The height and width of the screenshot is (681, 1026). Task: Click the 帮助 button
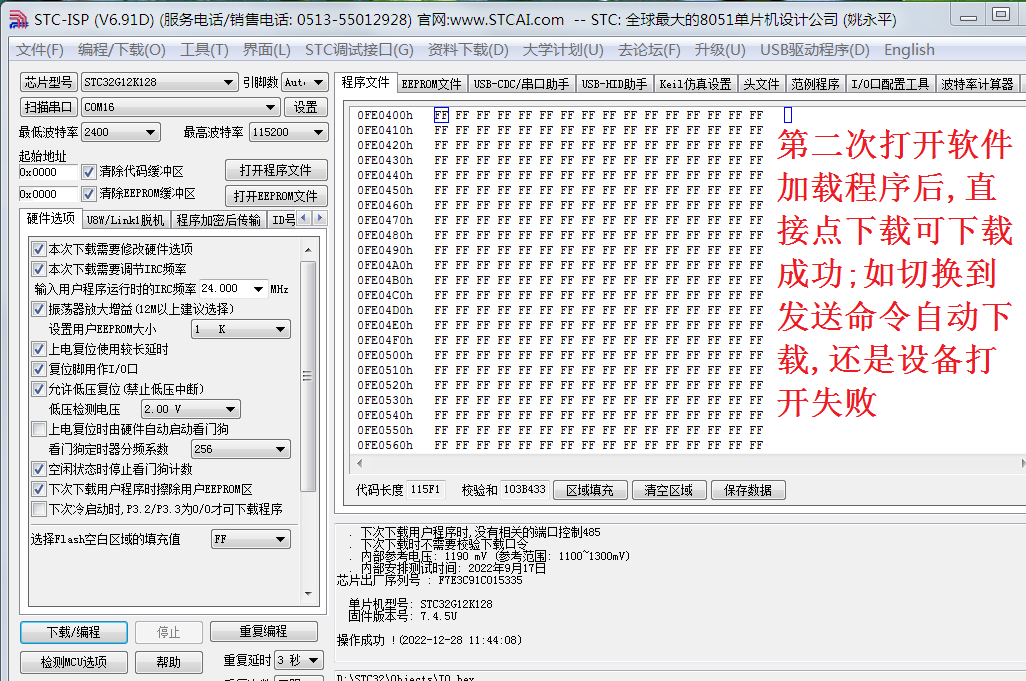(168, 662)
